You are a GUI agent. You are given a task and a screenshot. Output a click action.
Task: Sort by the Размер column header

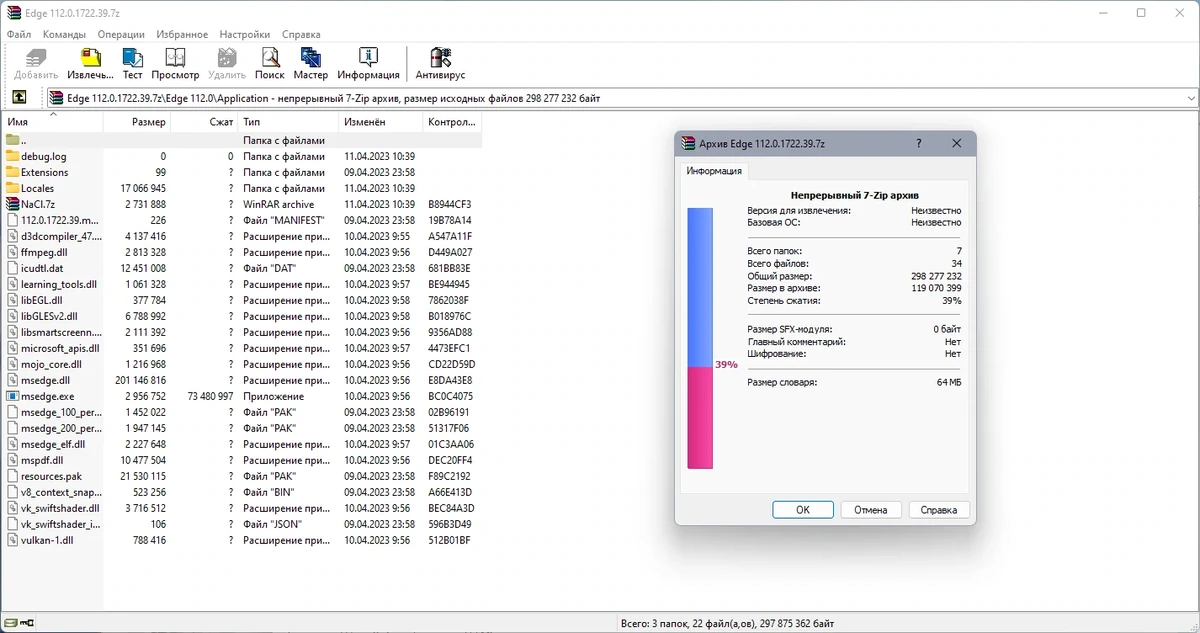pos(137,122)
